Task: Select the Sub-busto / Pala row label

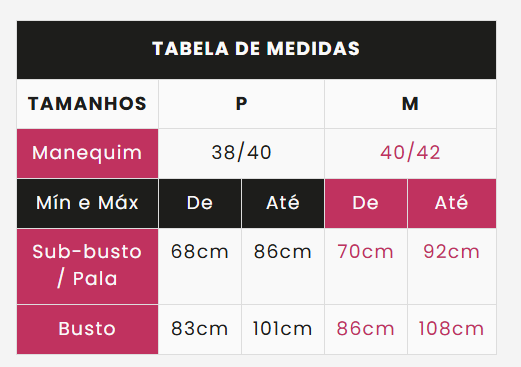Action: tap(87, 266)
